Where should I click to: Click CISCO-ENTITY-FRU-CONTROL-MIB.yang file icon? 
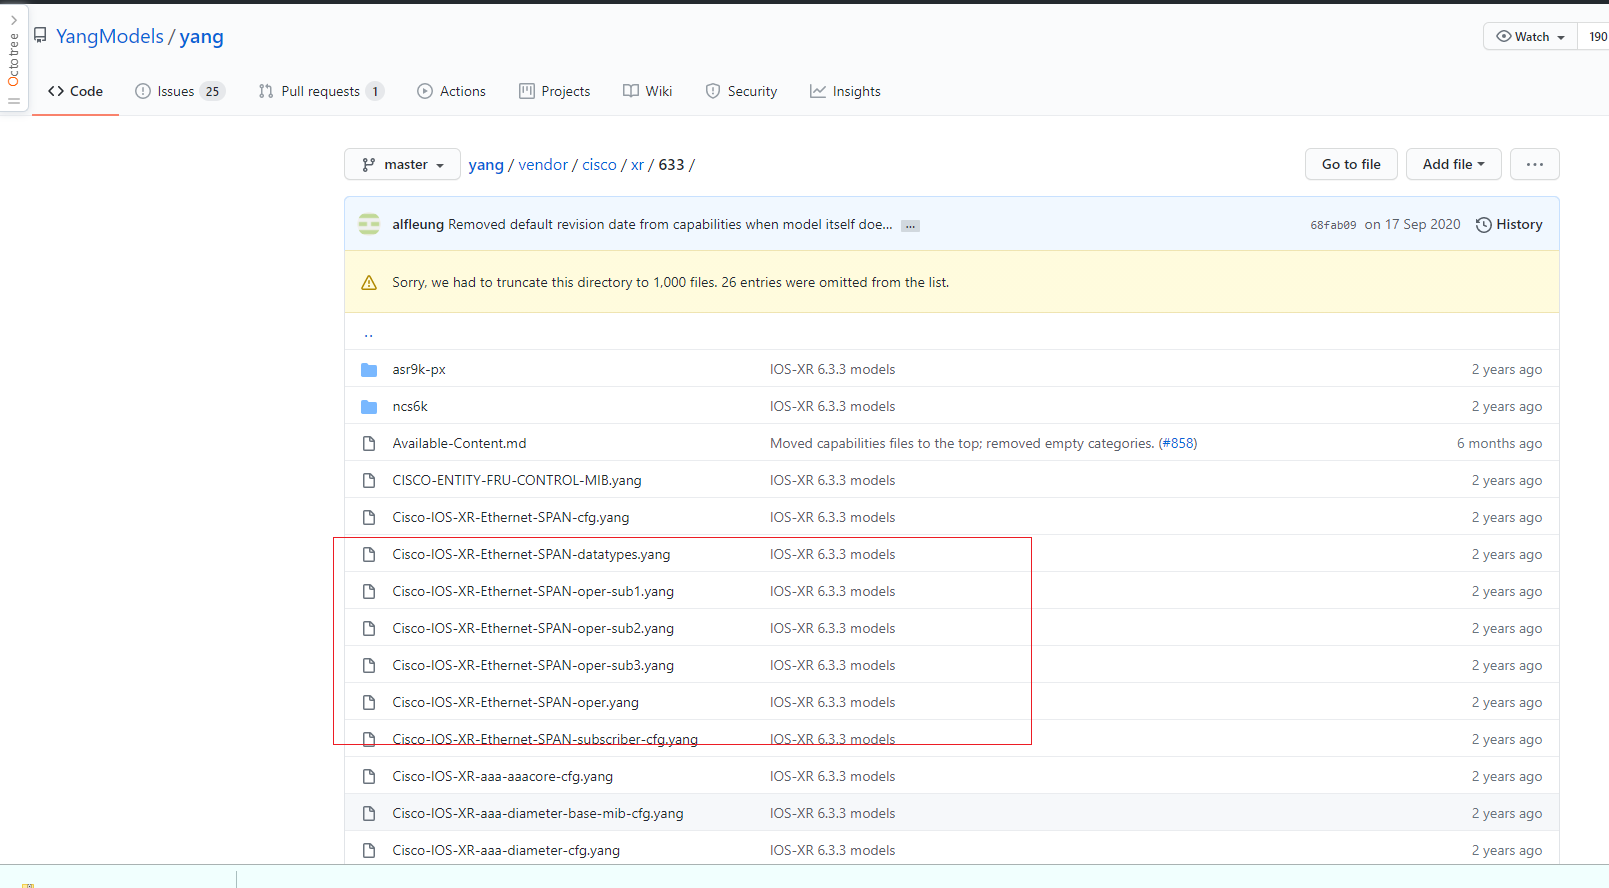pos(369,481)
